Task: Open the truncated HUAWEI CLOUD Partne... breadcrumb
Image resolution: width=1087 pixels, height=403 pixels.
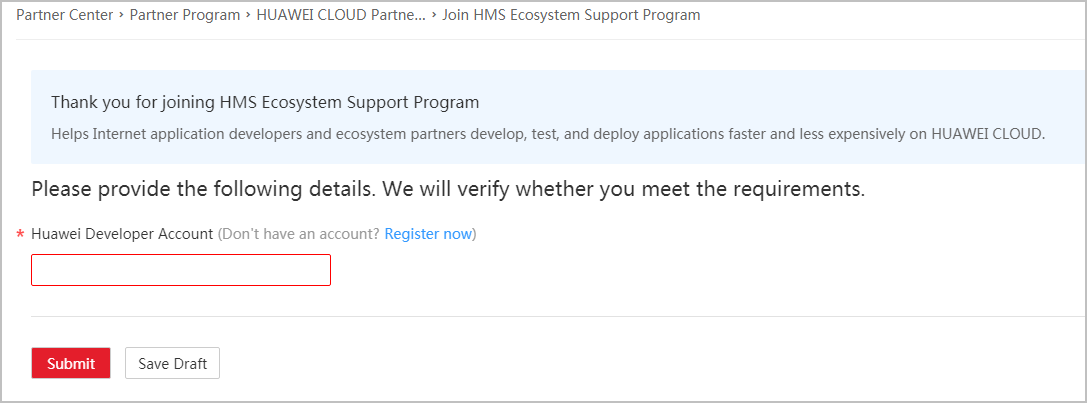Action: 341,15
